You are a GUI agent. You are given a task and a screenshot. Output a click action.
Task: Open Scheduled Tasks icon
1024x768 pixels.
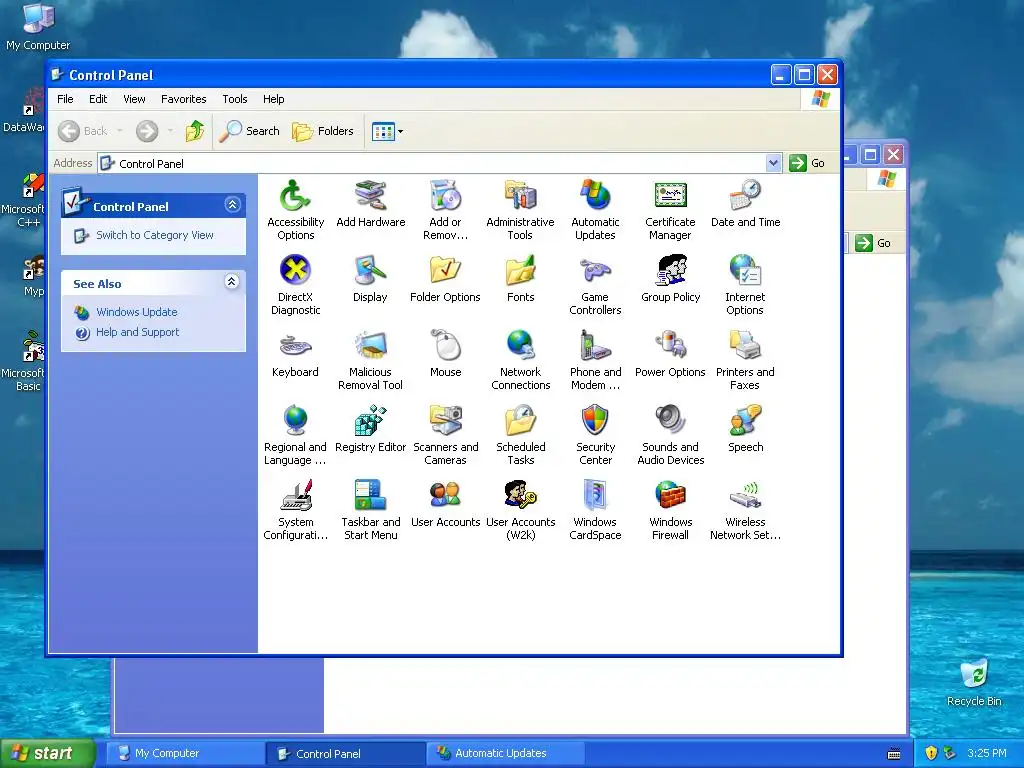click(520, 420)
